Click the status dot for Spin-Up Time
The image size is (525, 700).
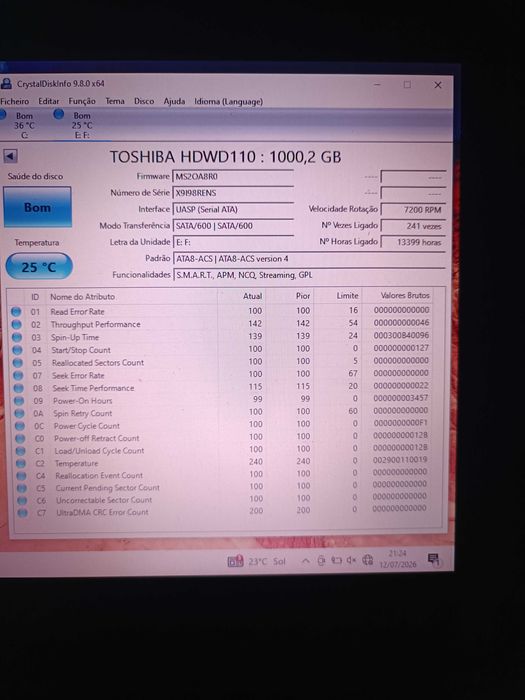(17, 337)
